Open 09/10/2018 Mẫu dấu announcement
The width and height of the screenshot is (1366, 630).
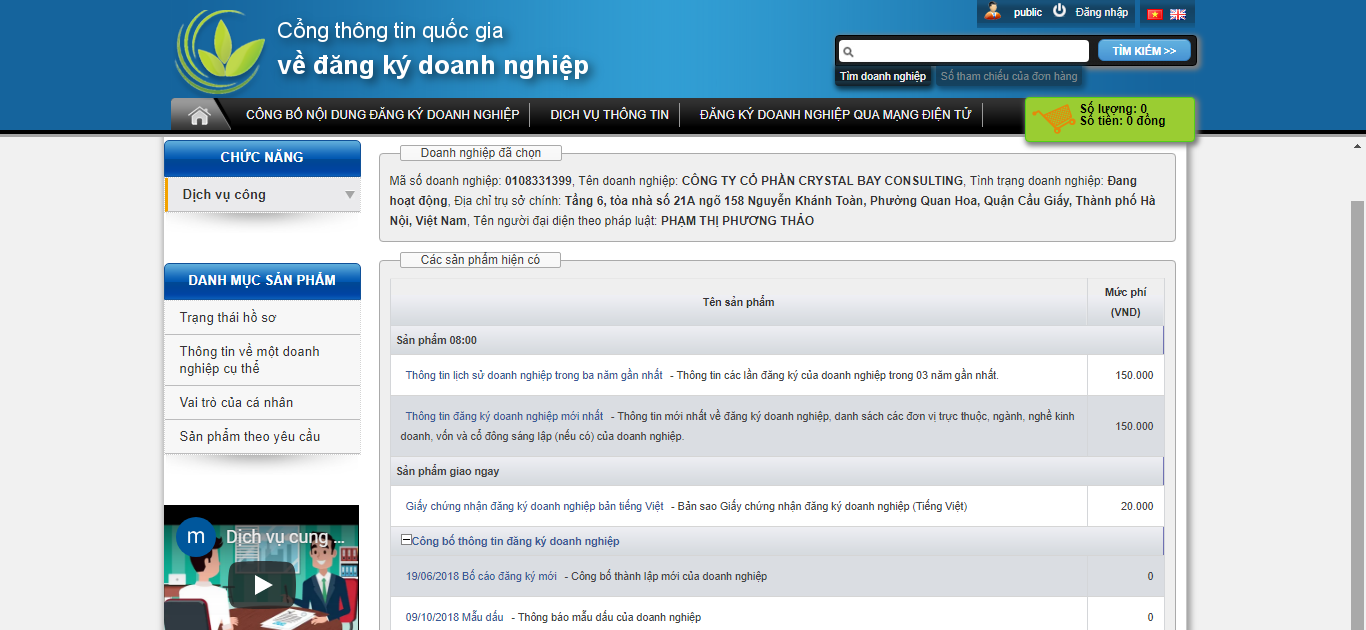(x=455, y=617)
